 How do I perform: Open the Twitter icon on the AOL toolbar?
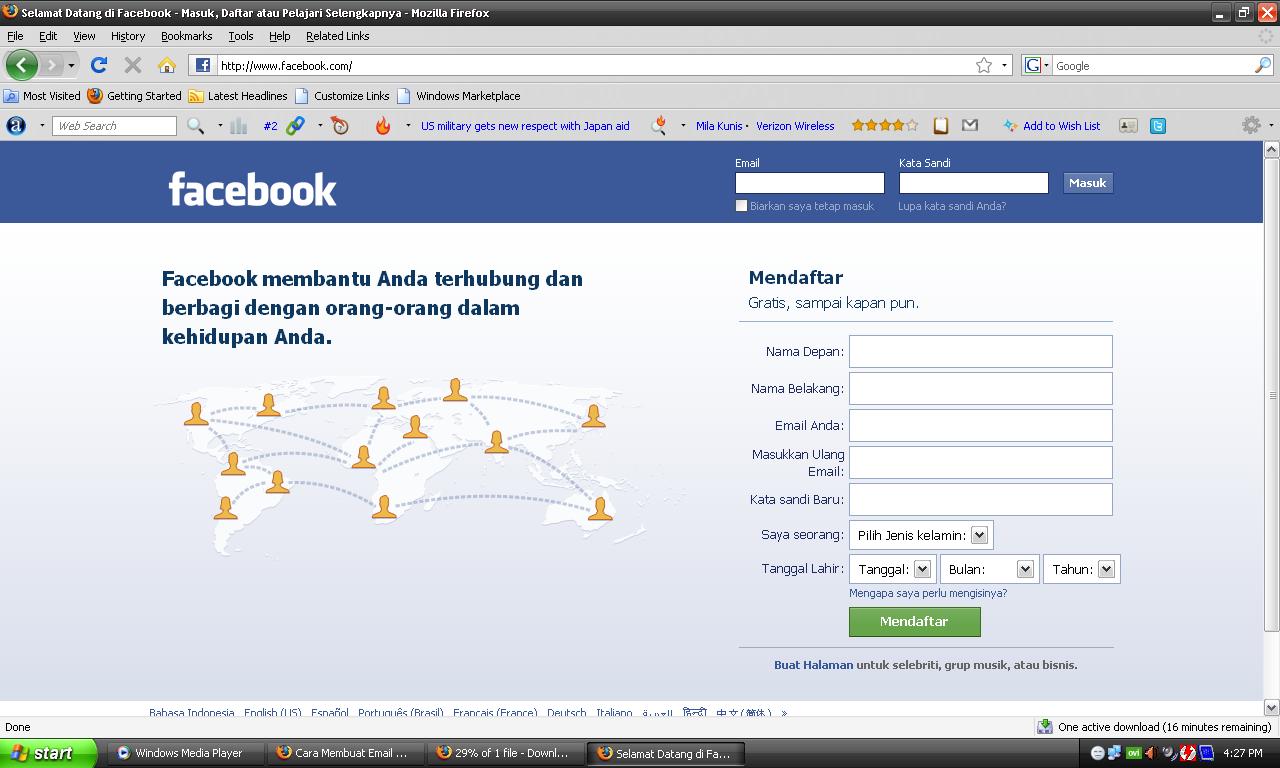click(x=1156, y=125)
